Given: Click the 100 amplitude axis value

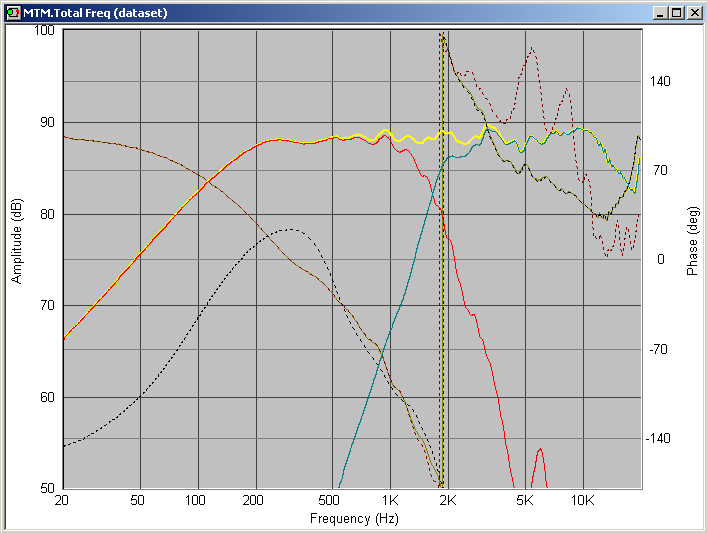Looking at the screenshot, I should click(x=44, y=30).
